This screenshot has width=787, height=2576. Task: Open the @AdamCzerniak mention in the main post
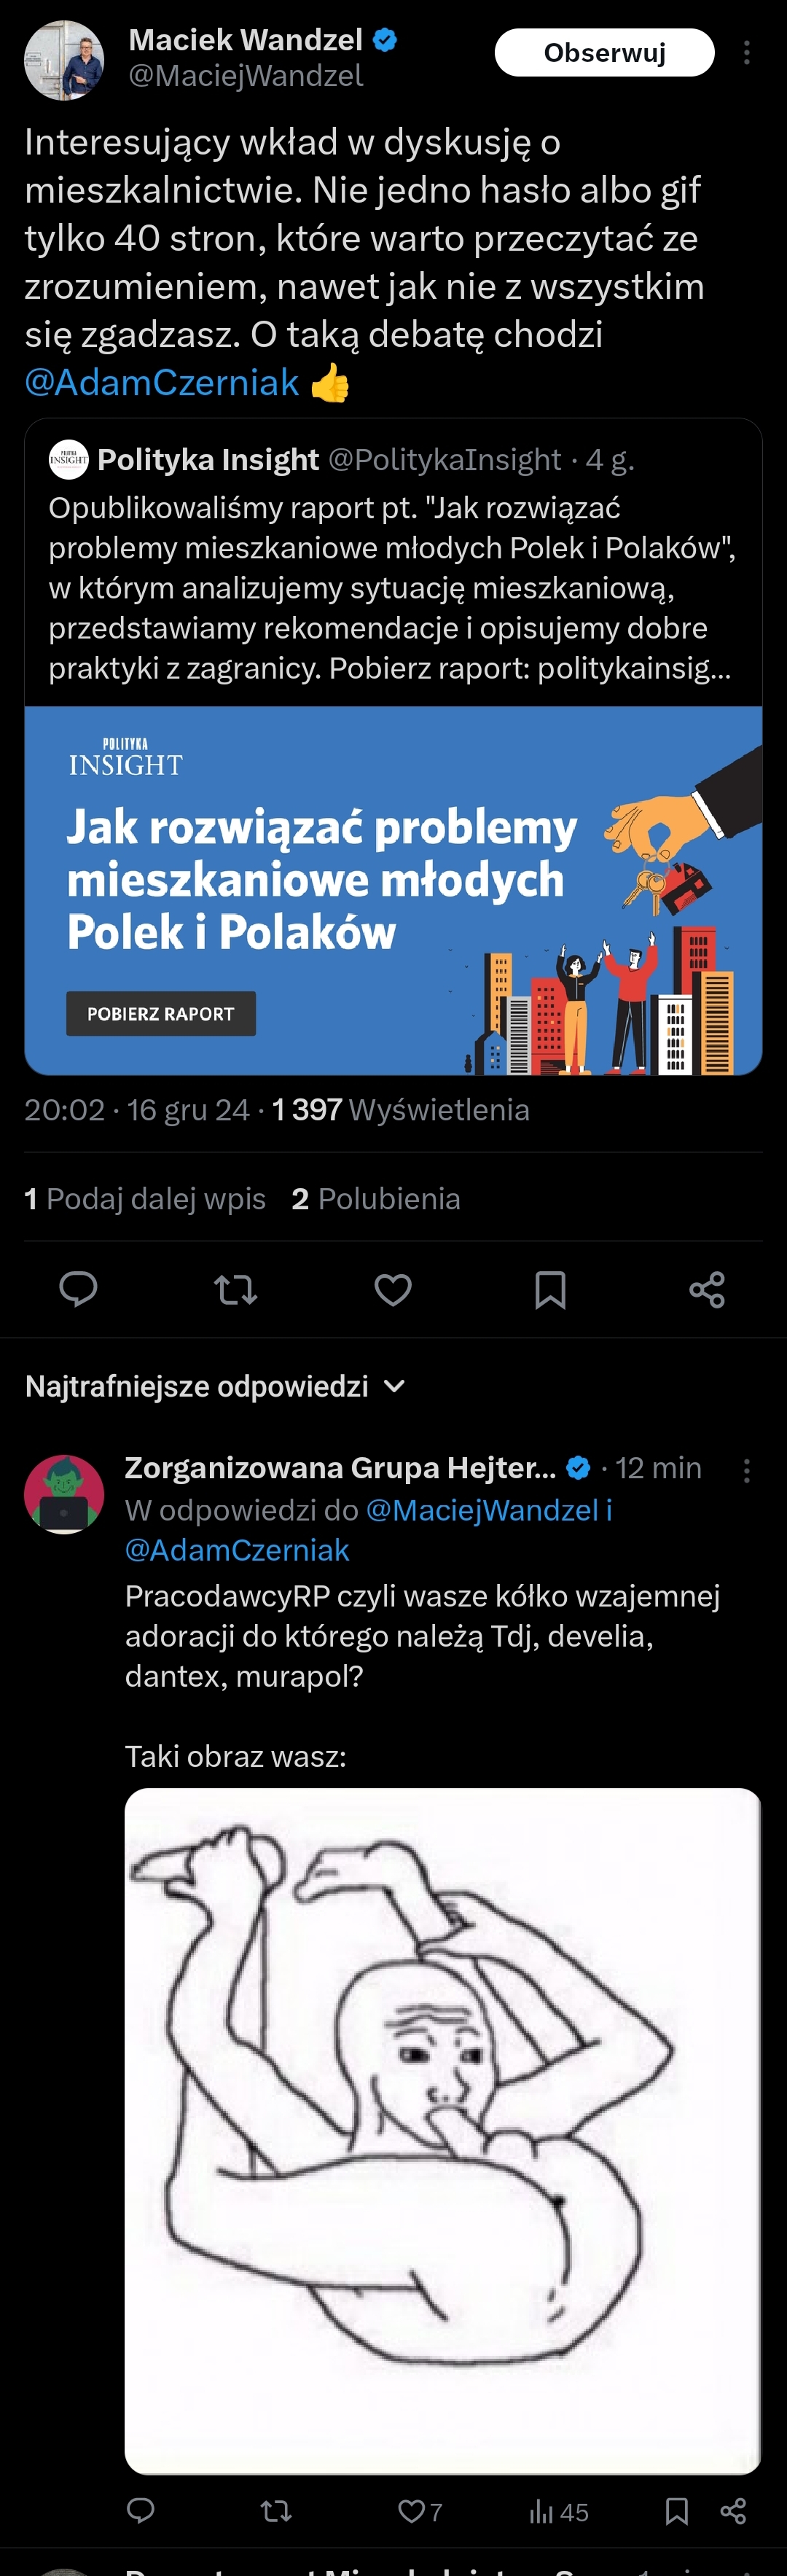(x=162, y=382)
